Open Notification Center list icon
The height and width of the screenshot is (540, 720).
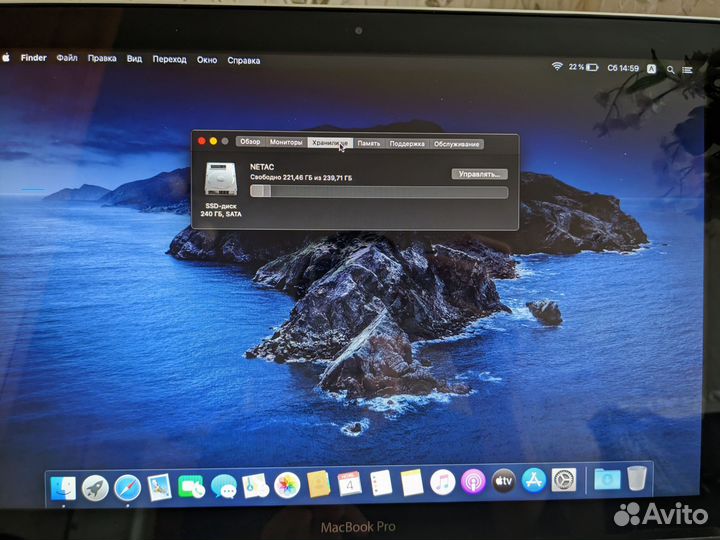click(687, 70)
